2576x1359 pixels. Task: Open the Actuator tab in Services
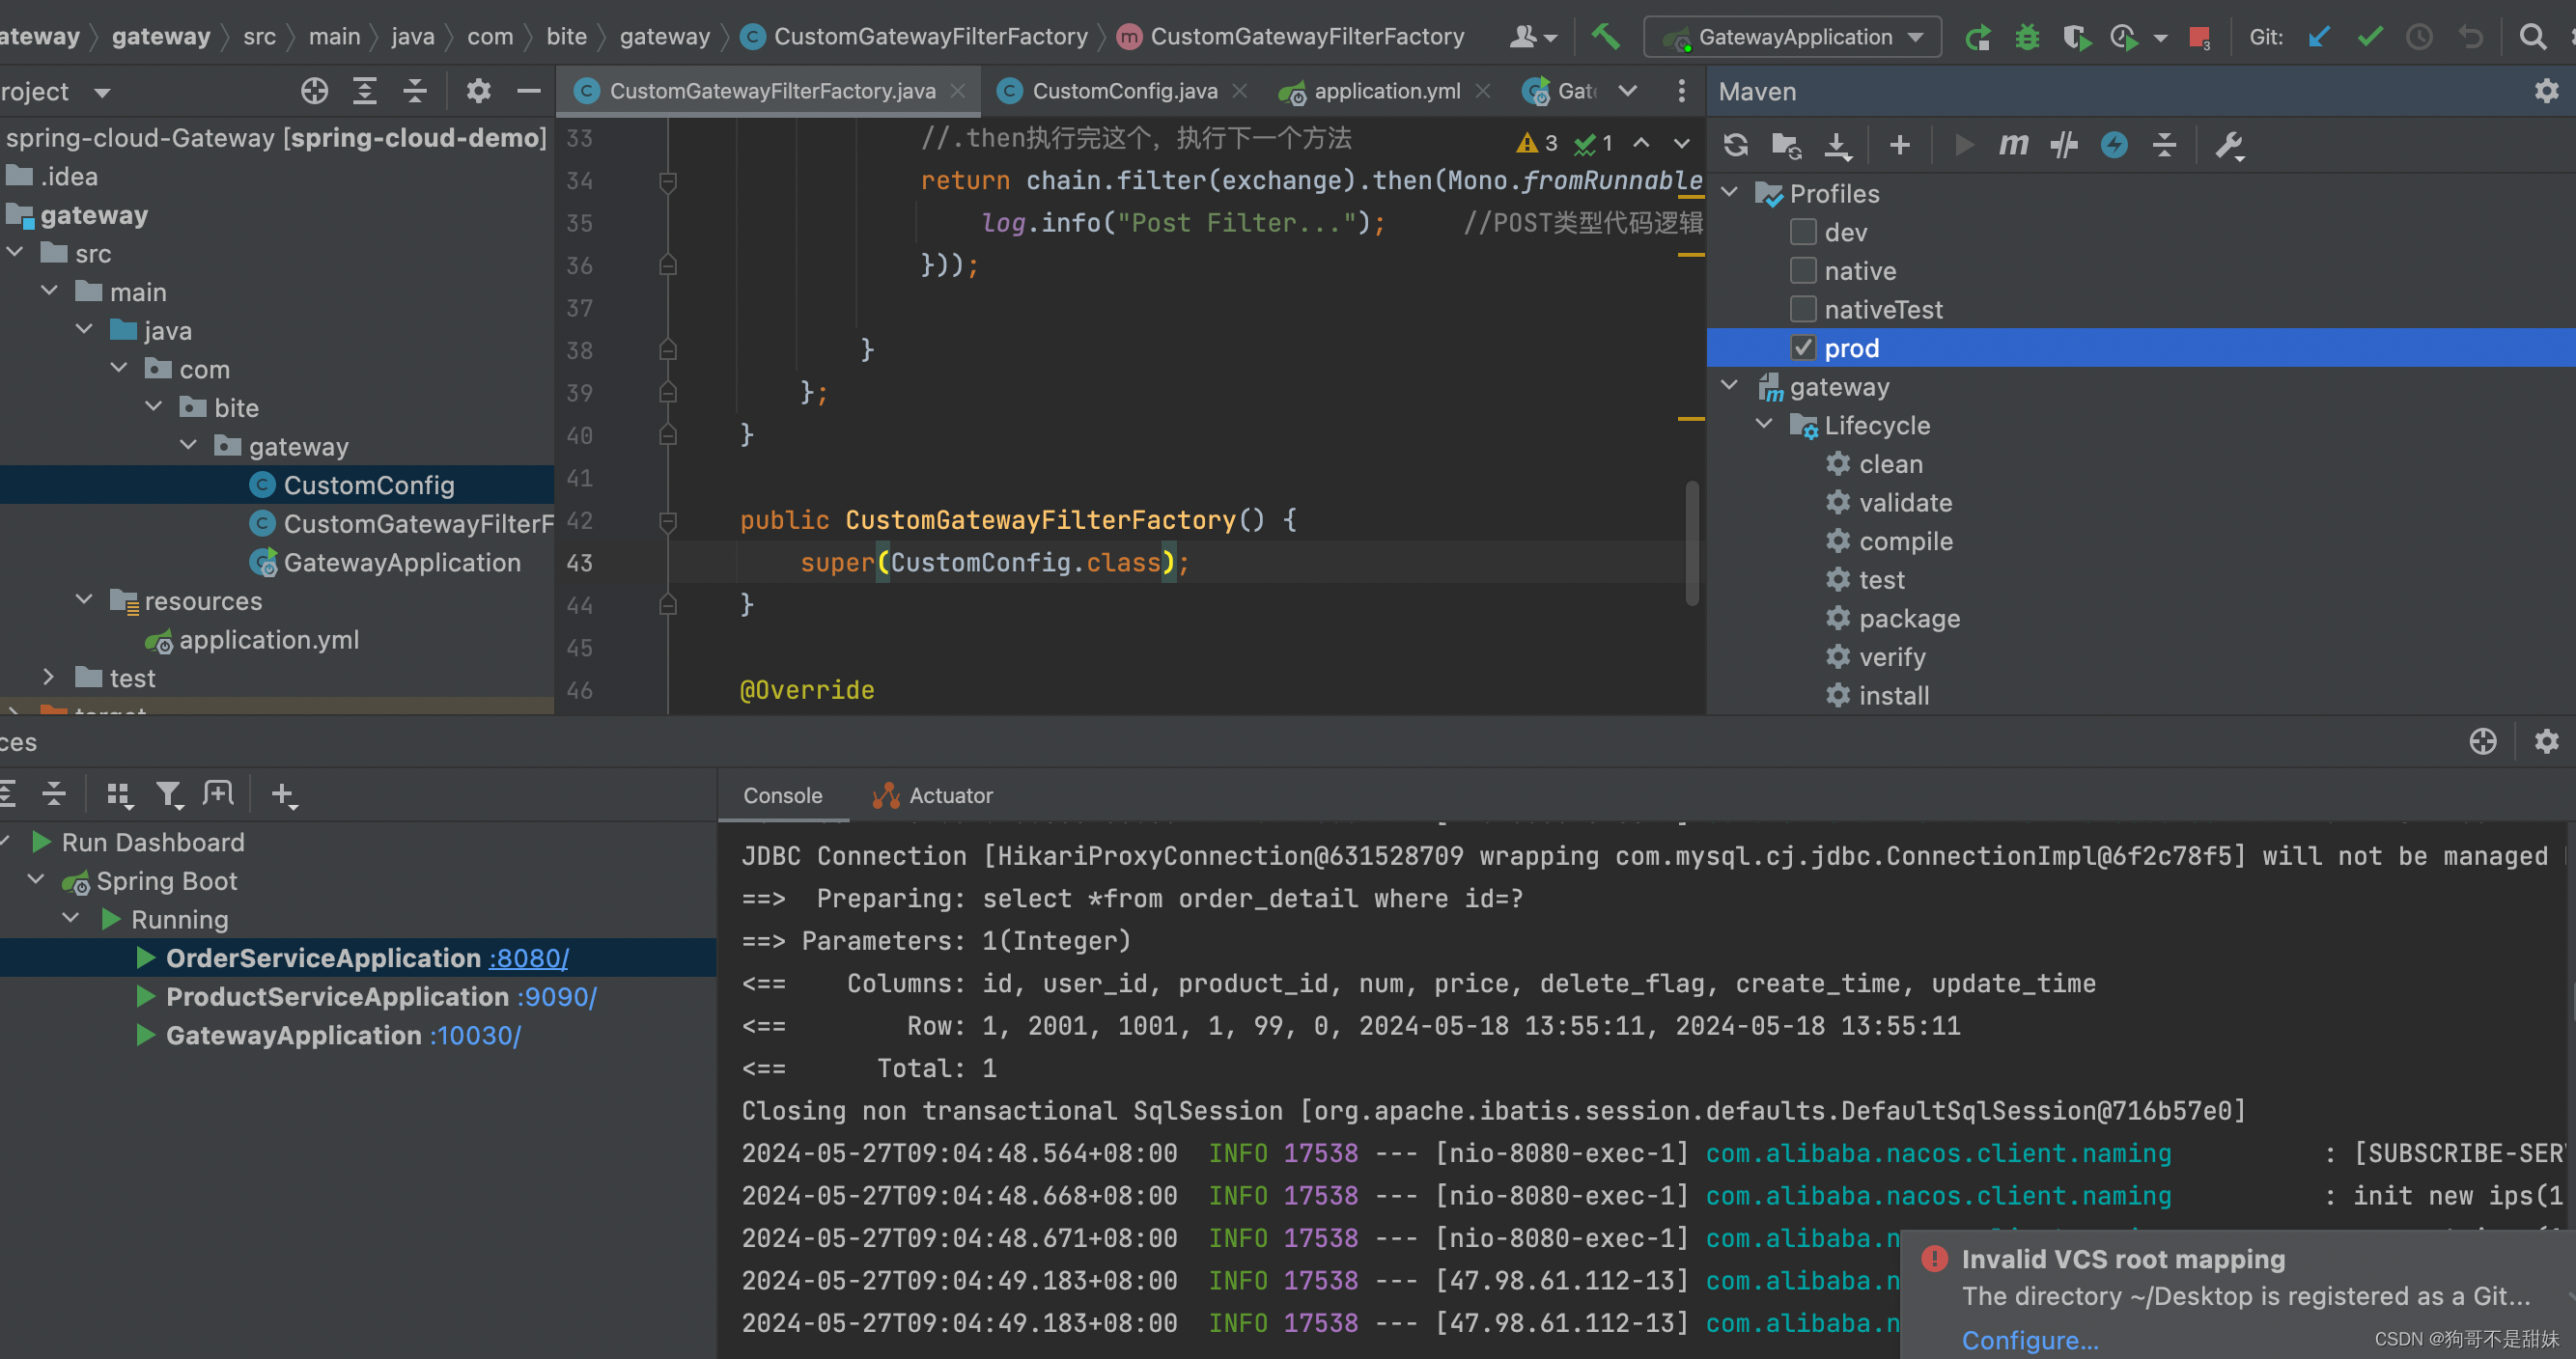[949, 796]
